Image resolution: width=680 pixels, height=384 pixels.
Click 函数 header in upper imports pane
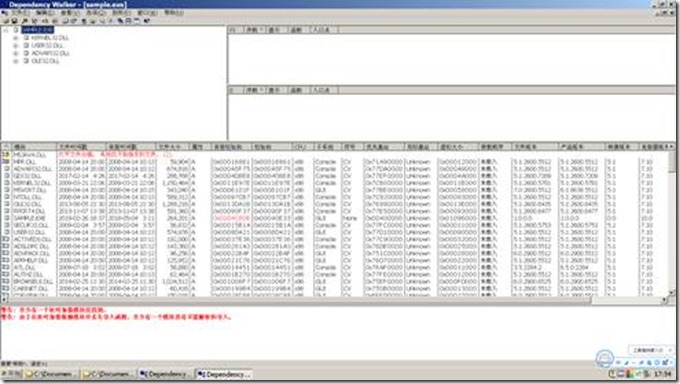pos(298,30)
